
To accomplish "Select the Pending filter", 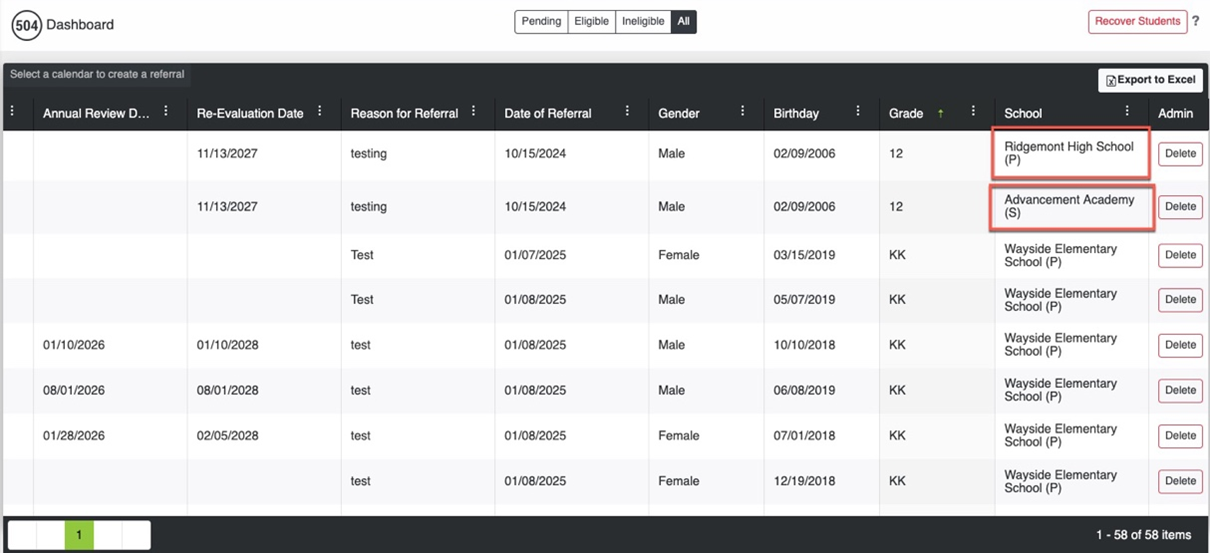I will coord(541,21).
